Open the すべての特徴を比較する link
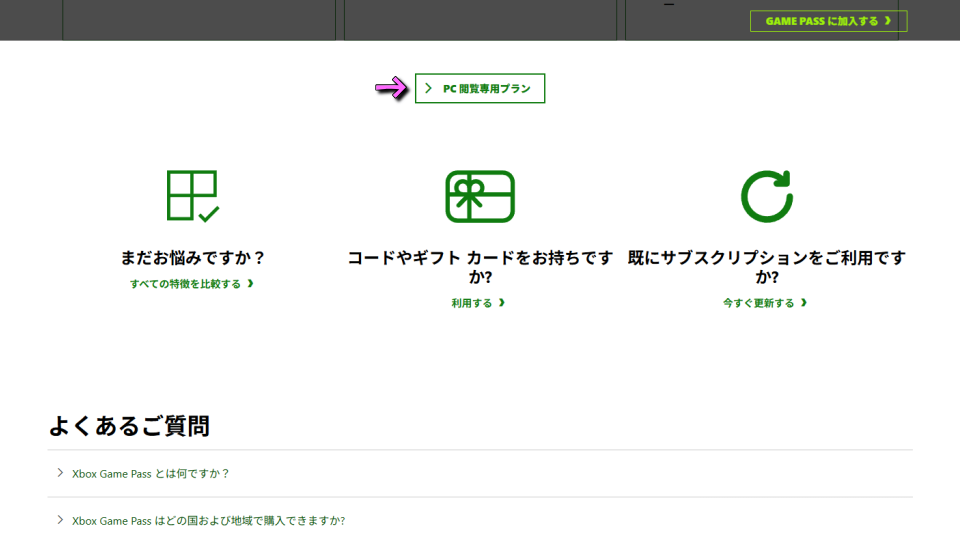Screen dimensions: 960x540 tap(186, 284)
